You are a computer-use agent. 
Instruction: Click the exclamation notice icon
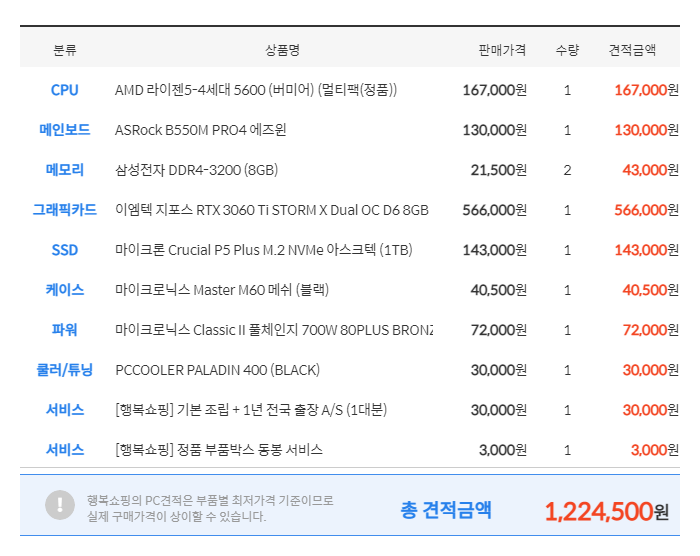pos(60,505)
